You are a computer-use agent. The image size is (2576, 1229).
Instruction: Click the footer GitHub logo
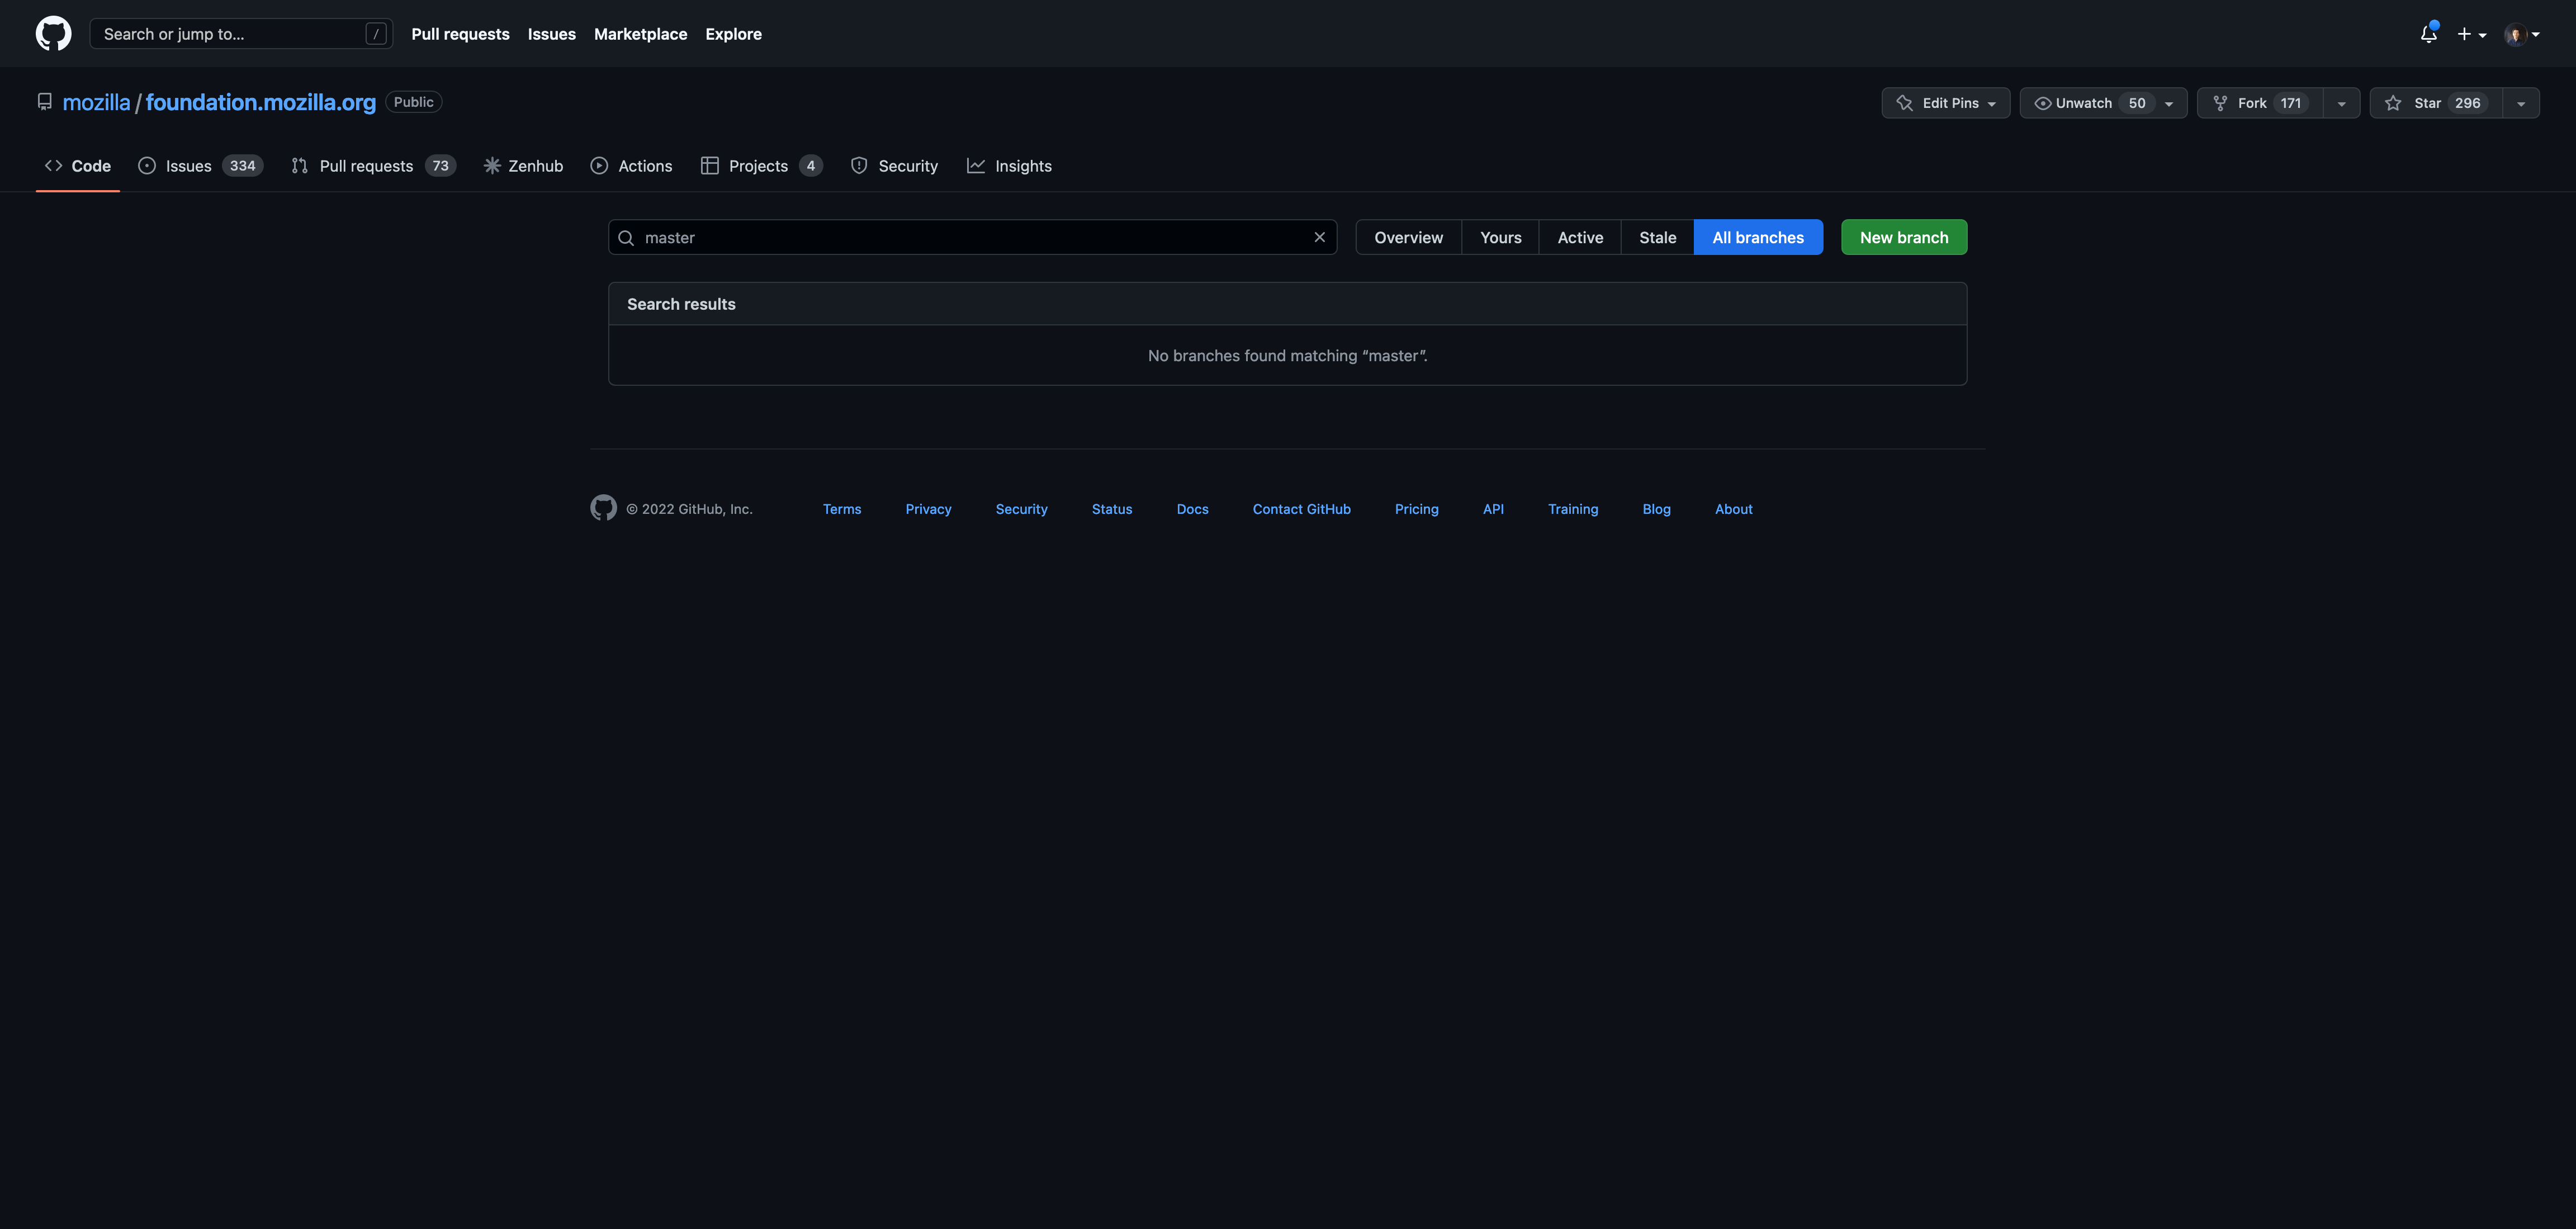603,508
